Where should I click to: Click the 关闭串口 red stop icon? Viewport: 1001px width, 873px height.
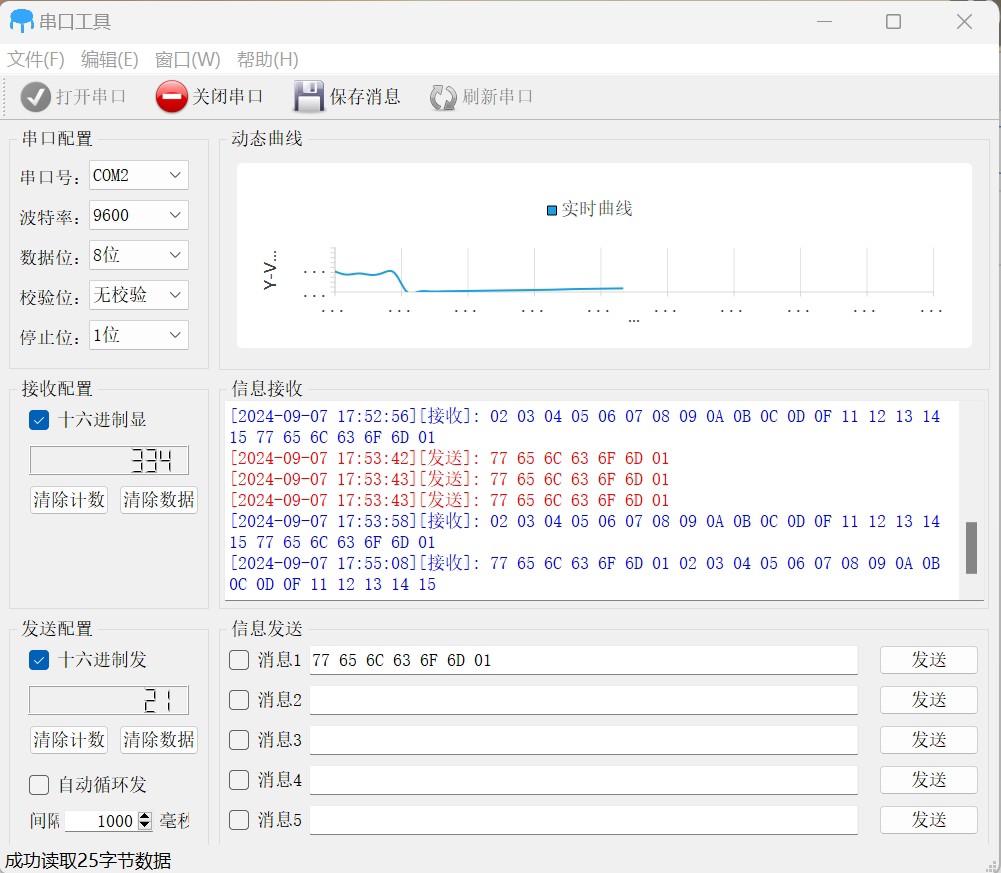point(172,97)
